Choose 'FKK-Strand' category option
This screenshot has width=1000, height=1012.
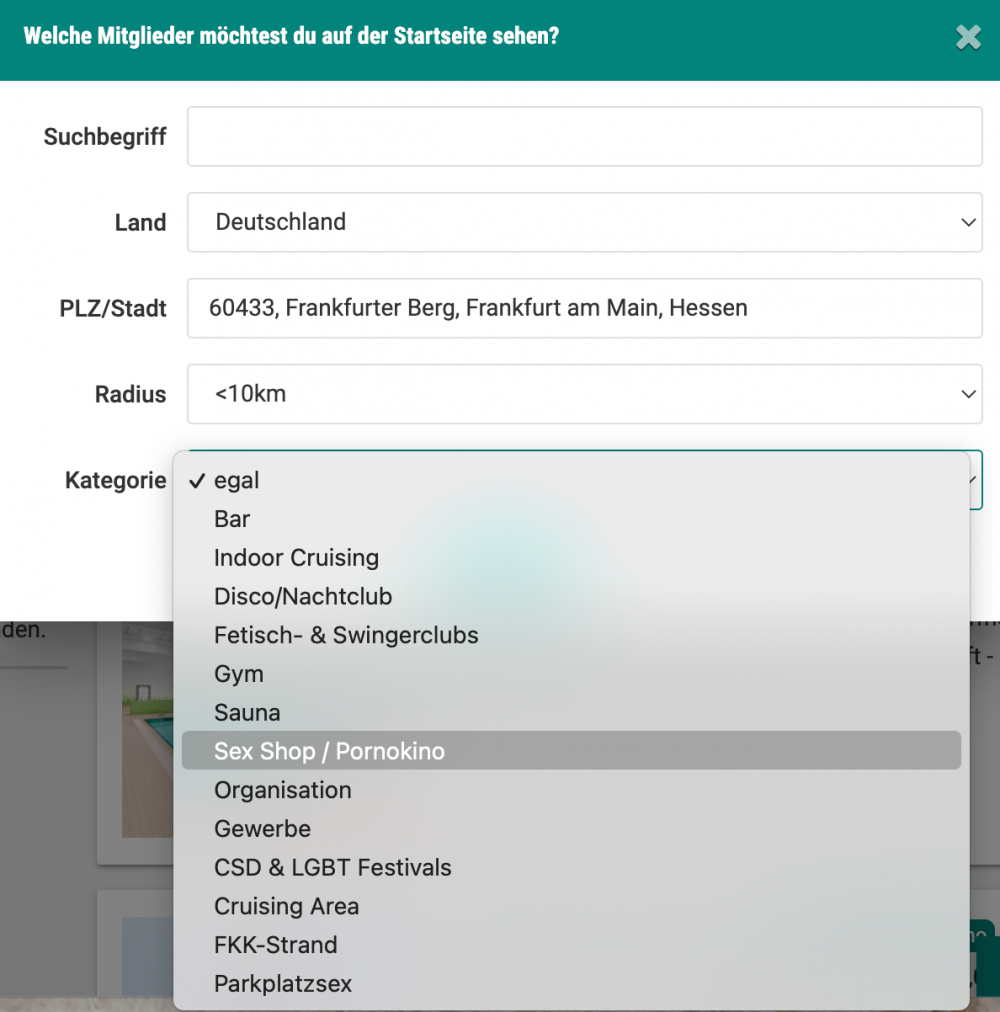click(275, 945)
